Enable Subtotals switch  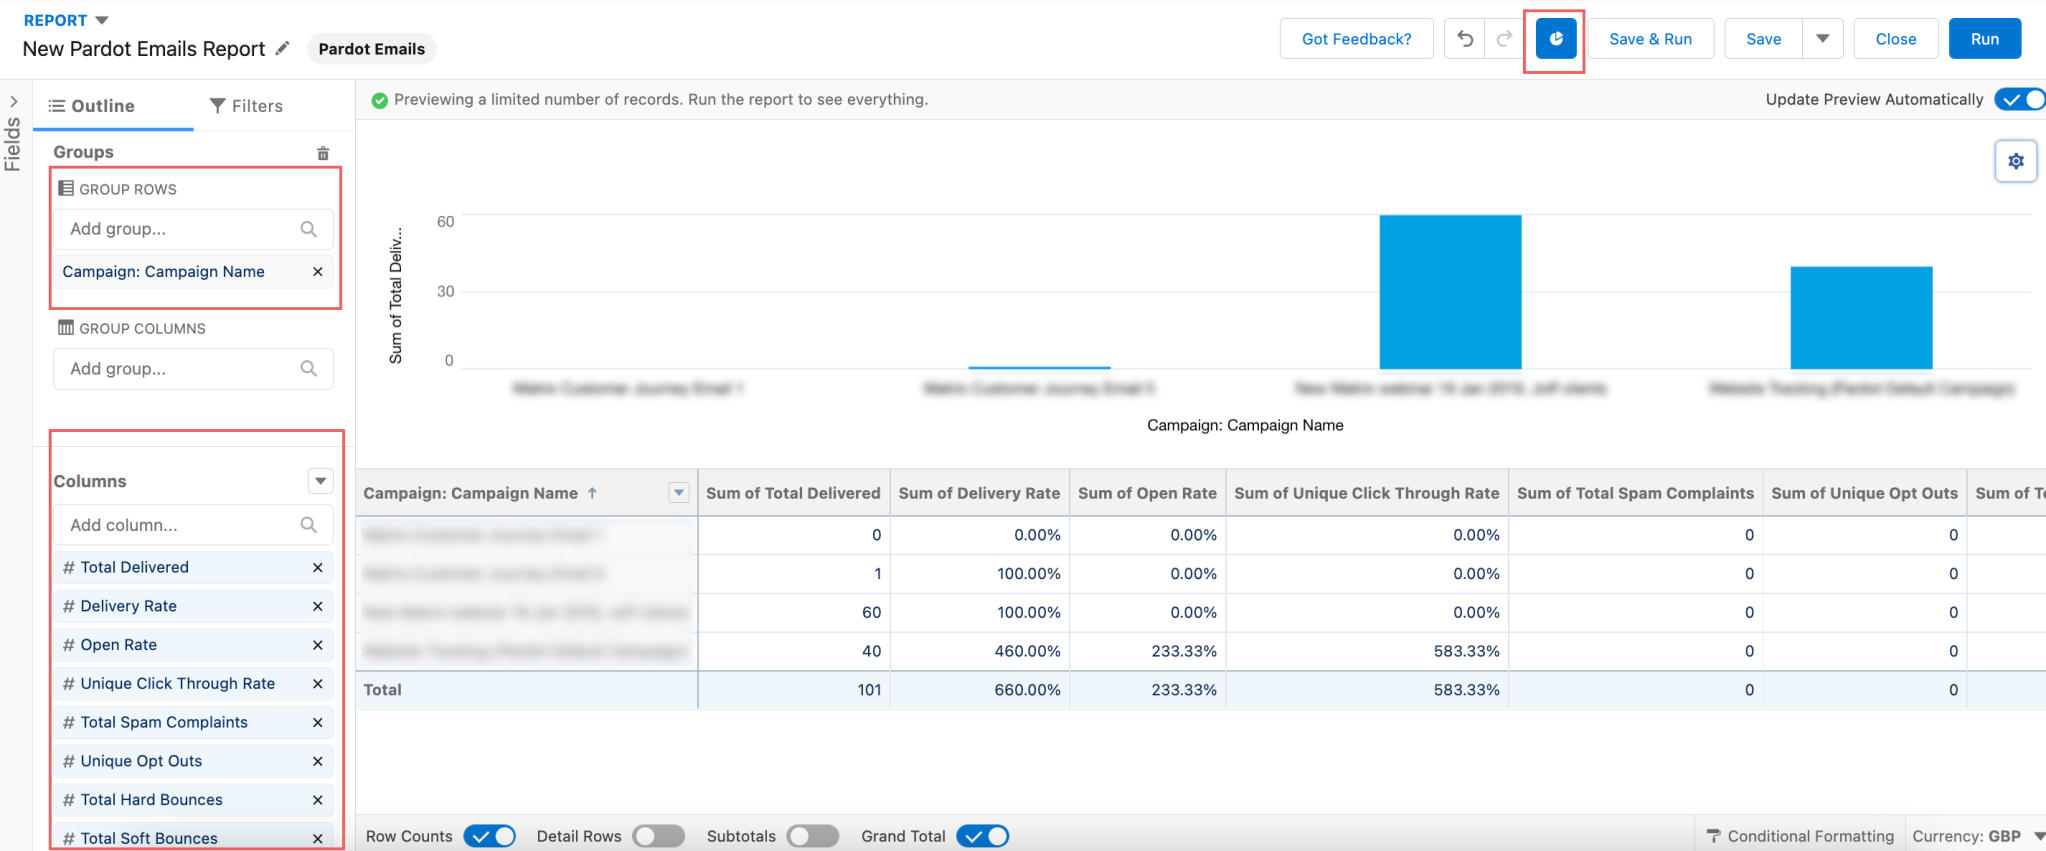pos(813,836)
